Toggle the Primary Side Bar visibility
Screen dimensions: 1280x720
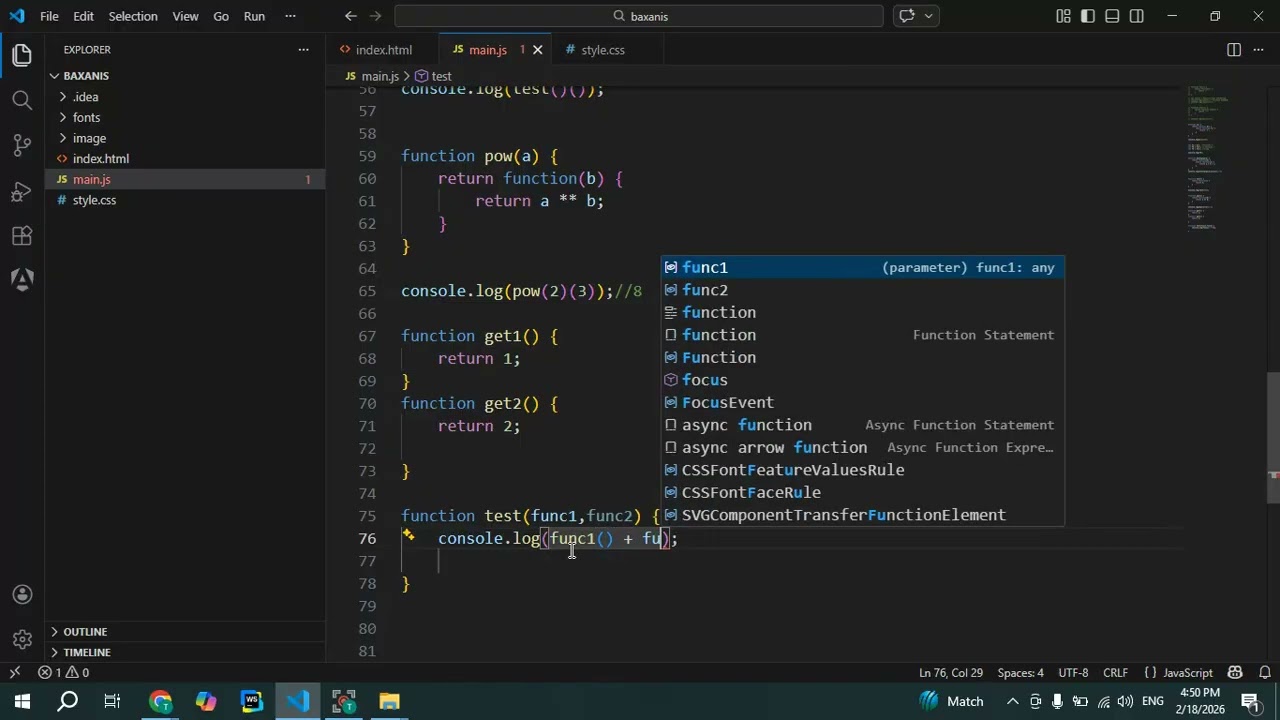(1087, 16)
